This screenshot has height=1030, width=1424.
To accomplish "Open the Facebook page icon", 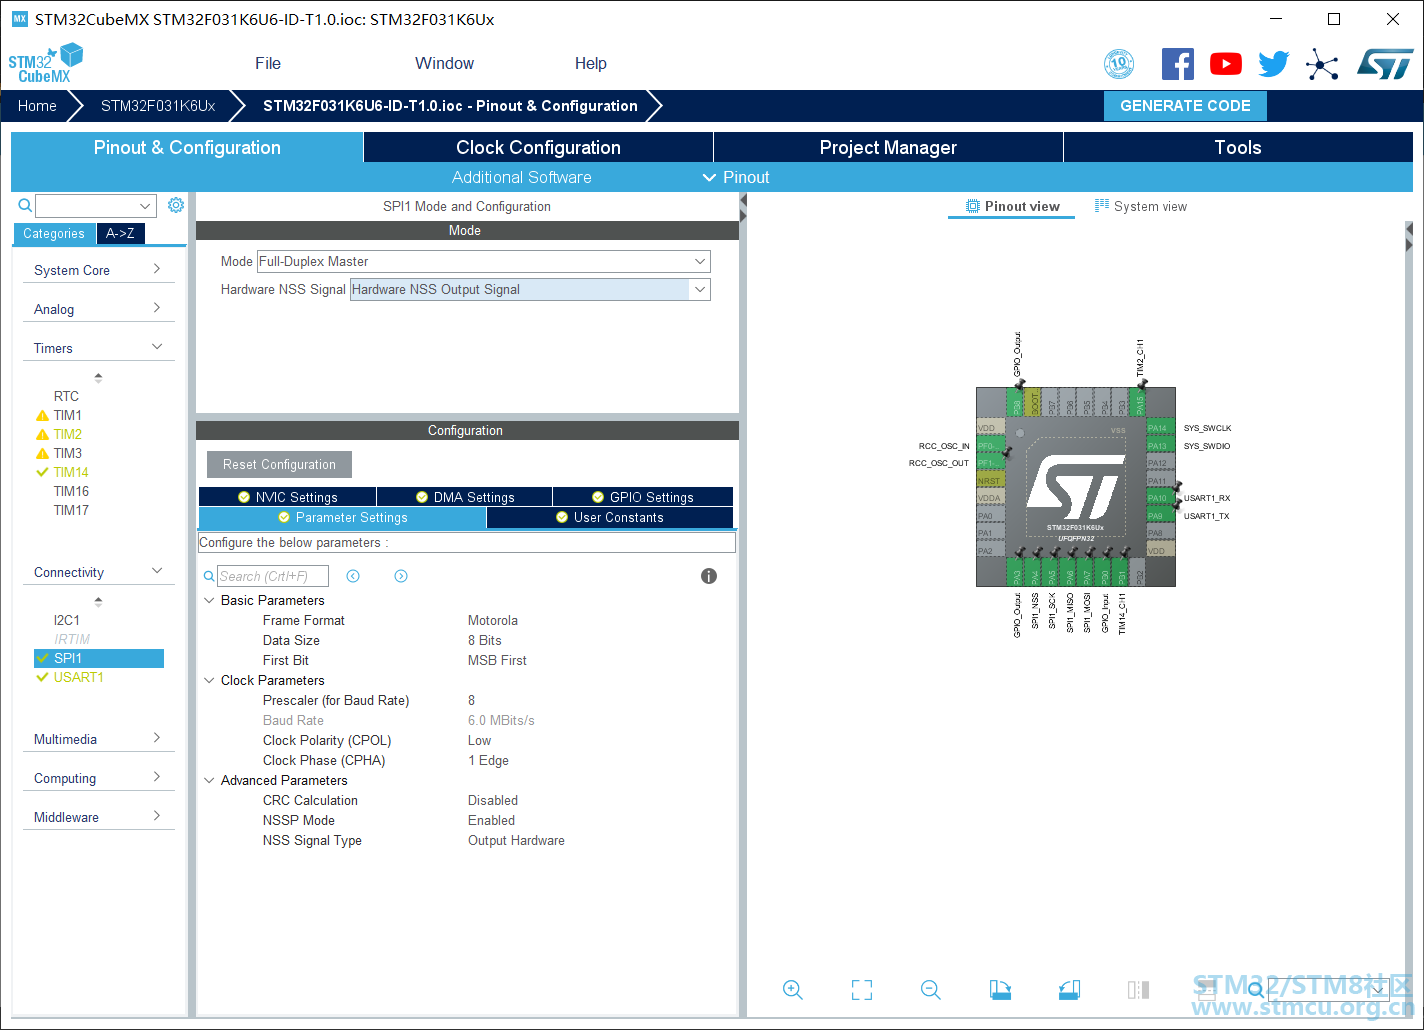I will 1178,64.
